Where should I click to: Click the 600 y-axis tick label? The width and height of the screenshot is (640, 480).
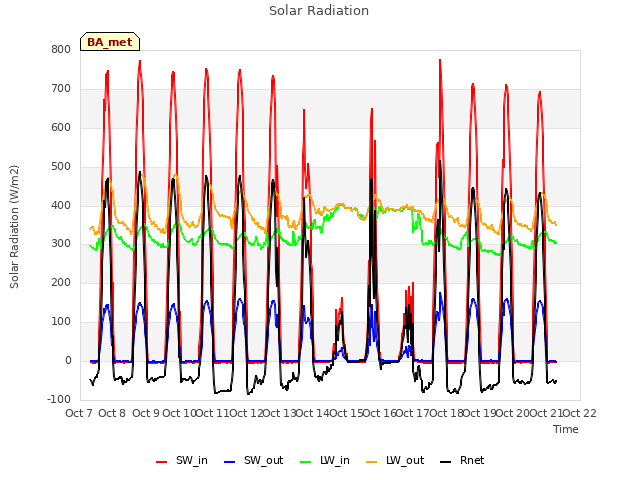click(x=61, y=128)
